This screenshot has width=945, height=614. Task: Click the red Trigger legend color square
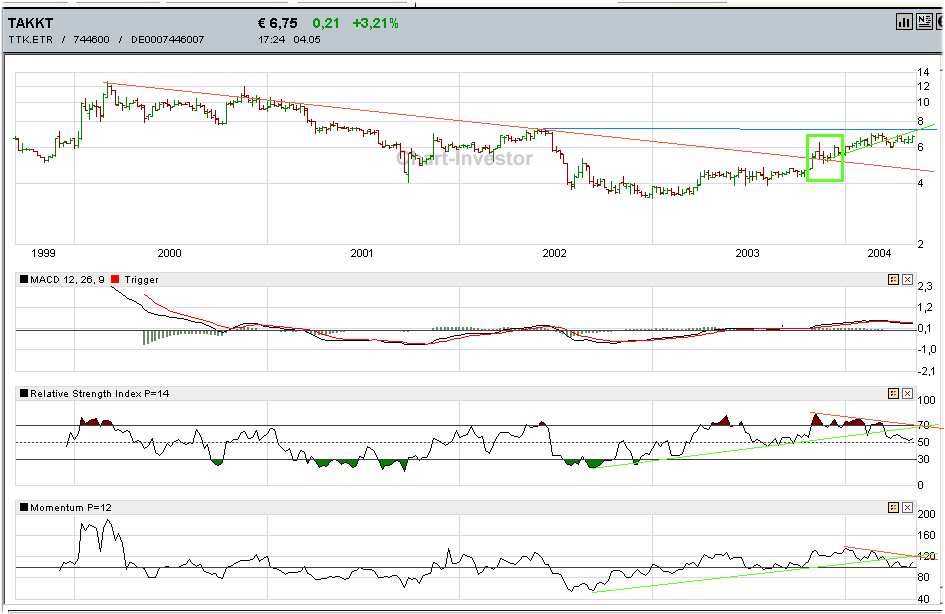click(x=116, y=280)
